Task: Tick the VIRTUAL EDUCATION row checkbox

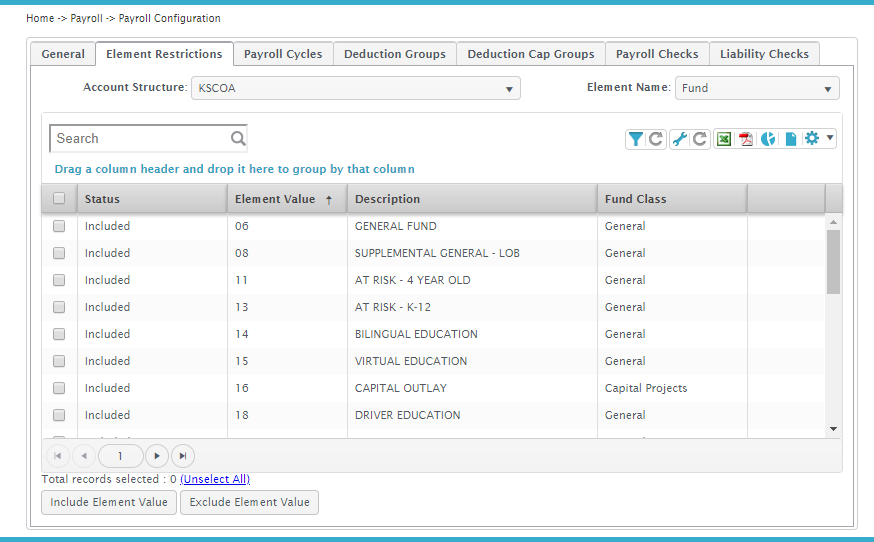Action: tap(59, 361)
